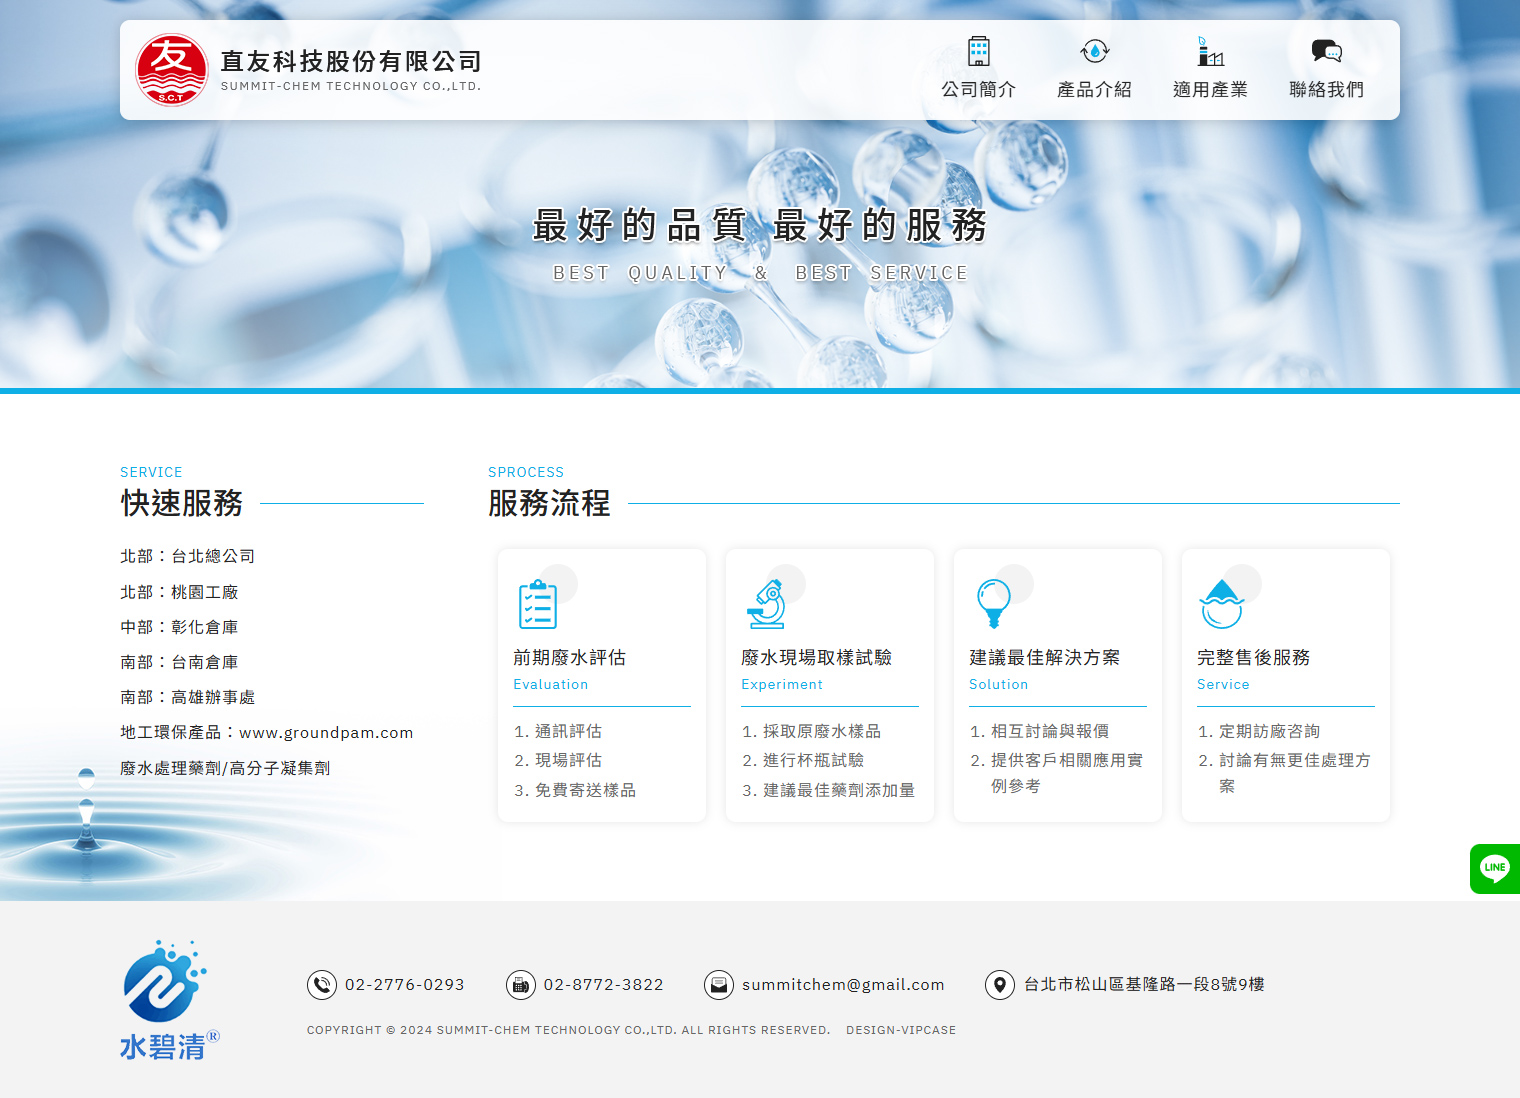Open 北部：台北總公司 link
This screenshot has height=1098, width=1520.
[188, 556]
